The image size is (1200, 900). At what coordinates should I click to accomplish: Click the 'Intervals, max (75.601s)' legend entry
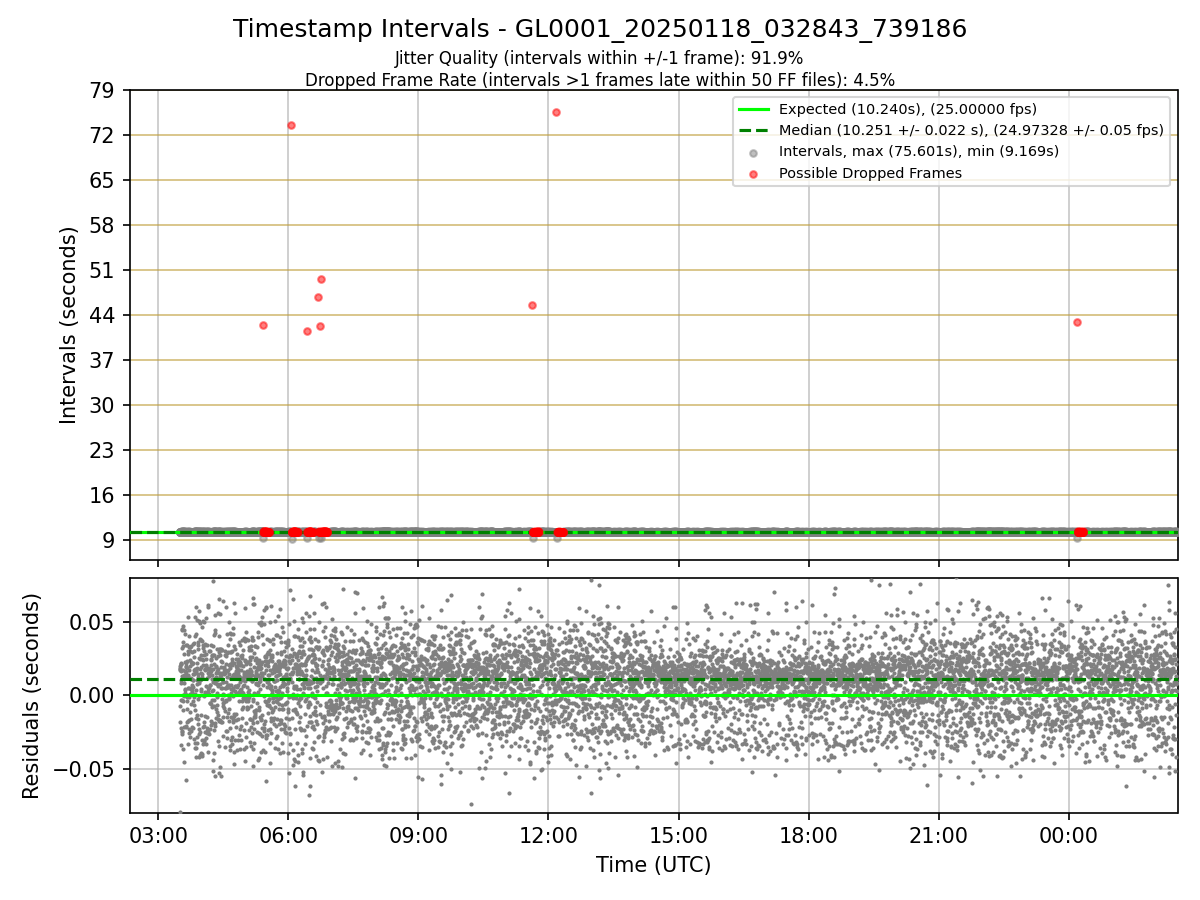pyautogui.click(x=919, y=151)
